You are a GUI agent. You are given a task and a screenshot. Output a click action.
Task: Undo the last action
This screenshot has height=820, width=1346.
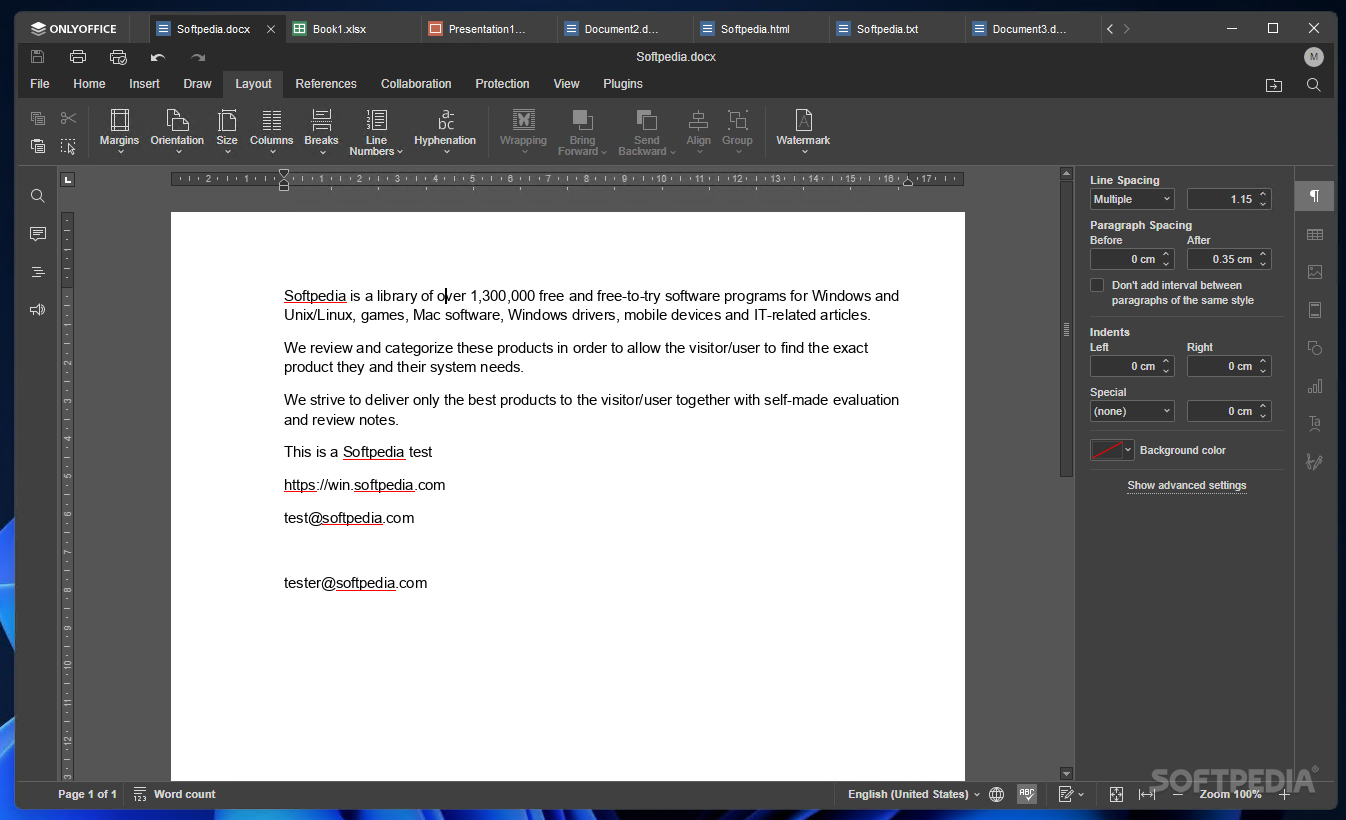pos(158,57)
